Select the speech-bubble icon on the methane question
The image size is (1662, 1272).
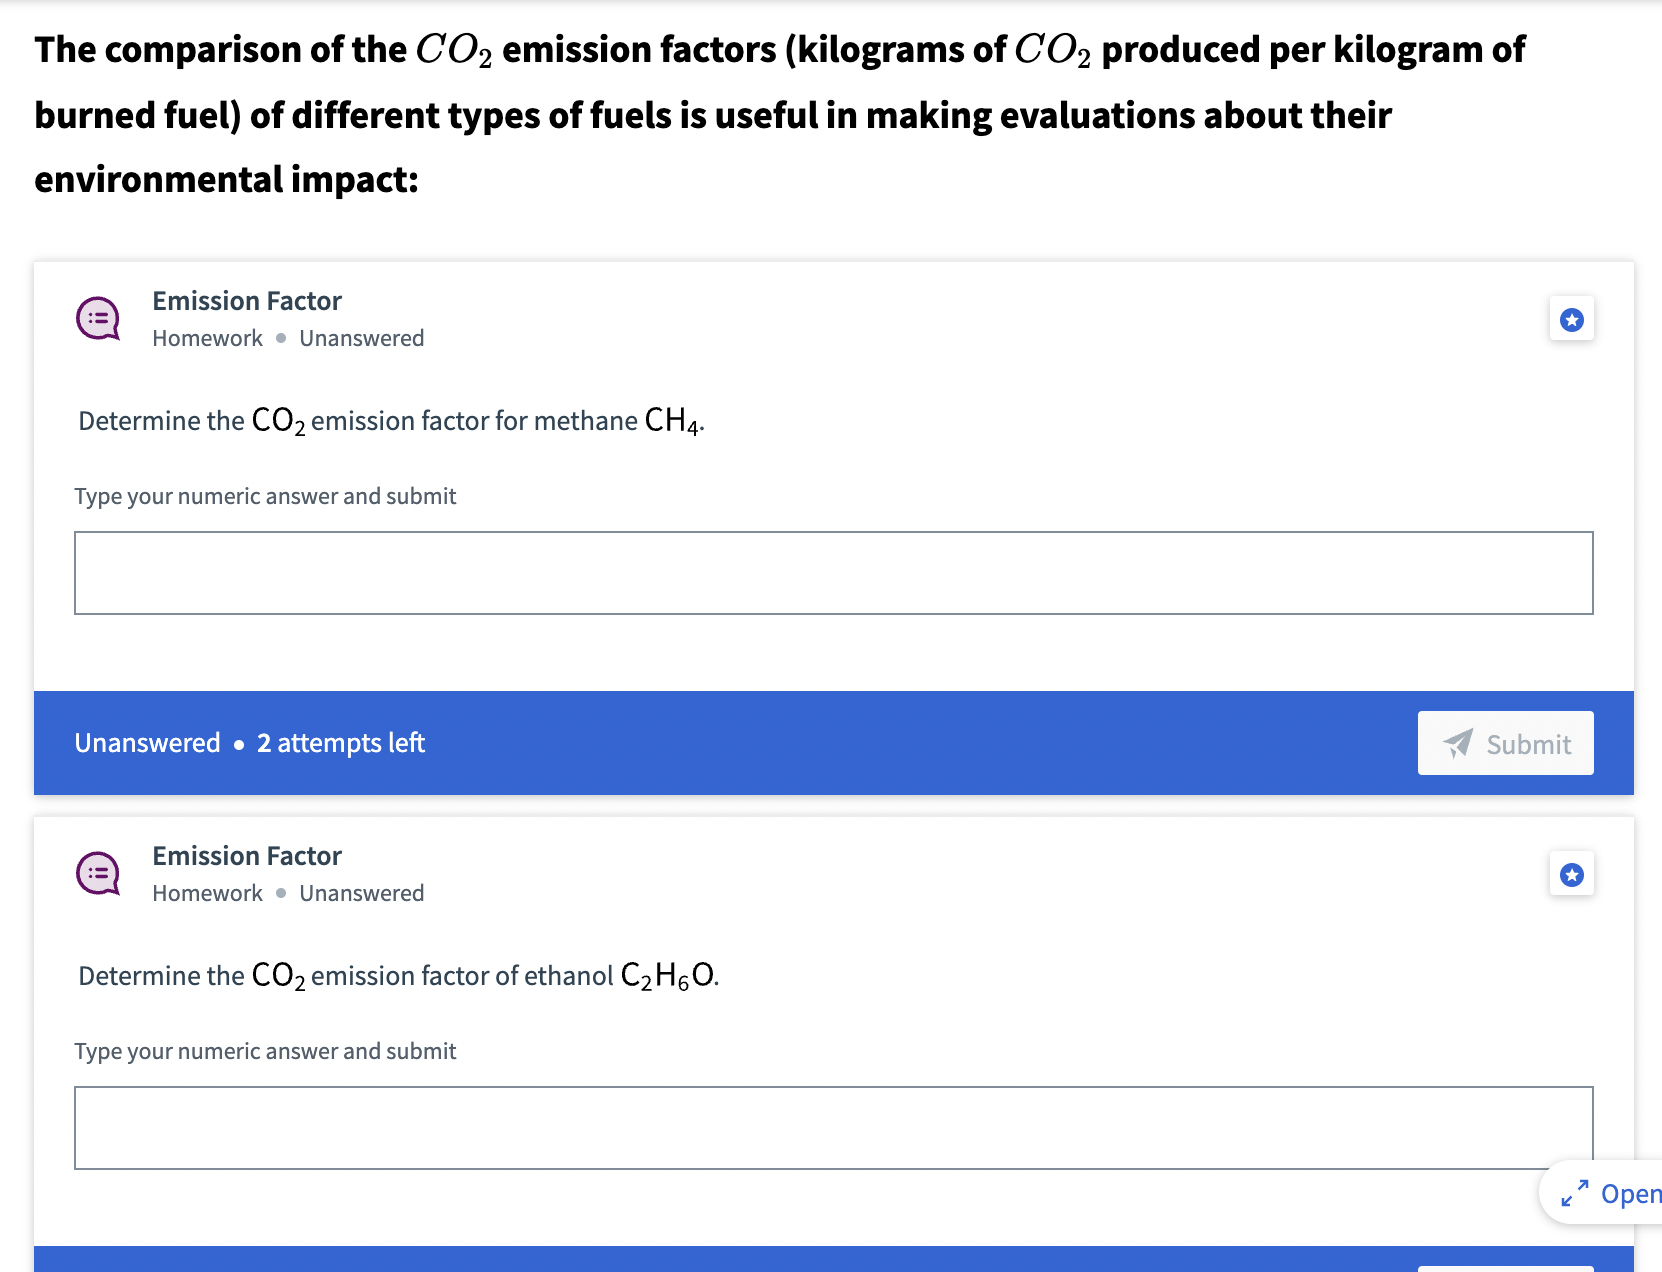[97, 318]
